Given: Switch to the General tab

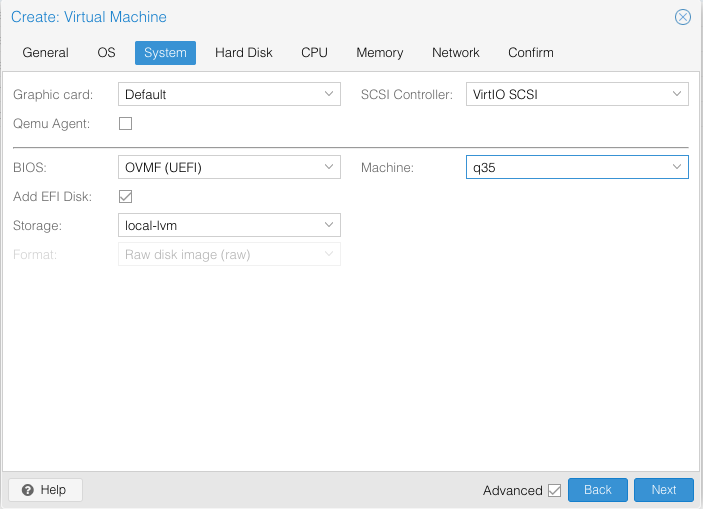Looking at the screenshot, I should click(x=45, y=53).
